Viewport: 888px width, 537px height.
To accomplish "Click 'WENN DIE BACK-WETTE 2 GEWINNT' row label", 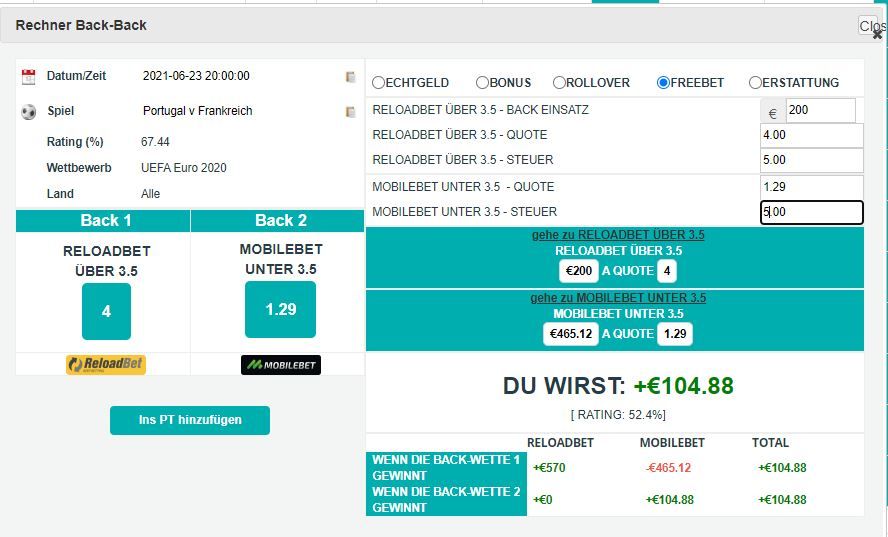I will coord(446,500).
